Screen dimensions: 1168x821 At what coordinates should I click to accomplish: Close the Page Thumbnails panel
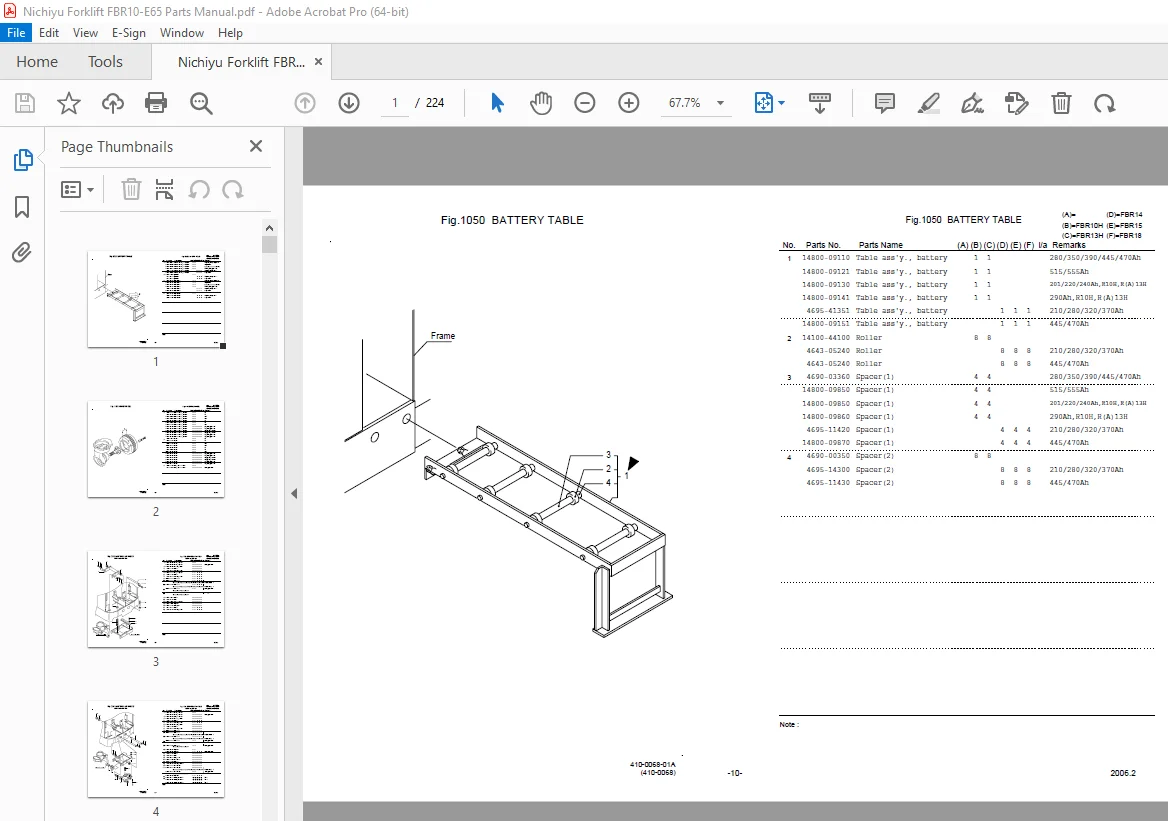point(256,146)
